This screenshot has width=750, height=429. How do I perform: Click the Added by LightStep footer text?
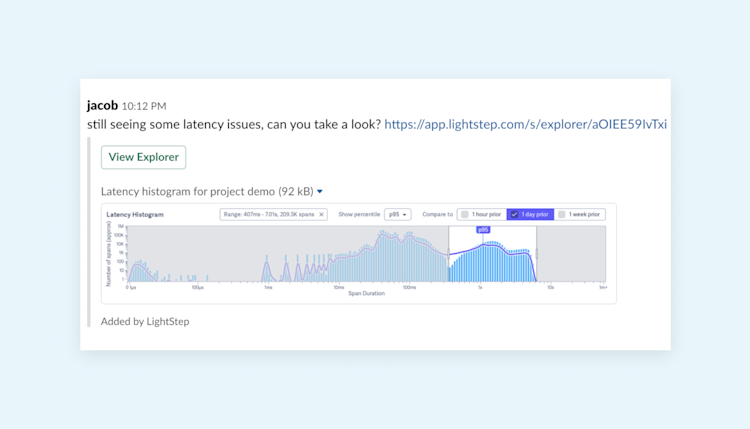click(145, 321)
